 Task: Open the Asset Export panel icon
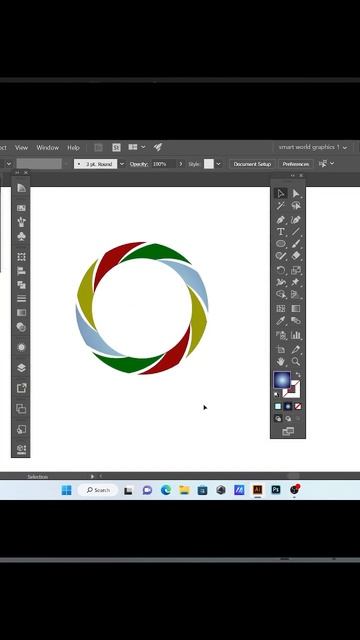[21, 388]
